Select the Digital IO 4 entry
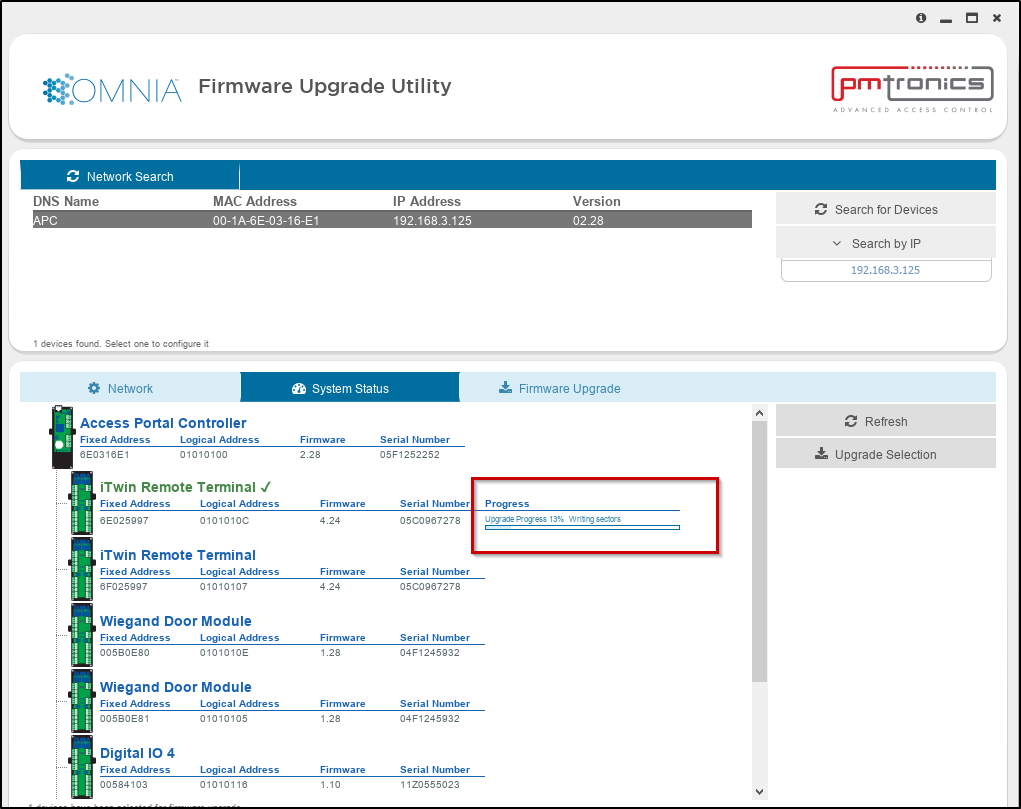Image resolution: width=1021 pixels, height=809 pixels. coord(137,753)
